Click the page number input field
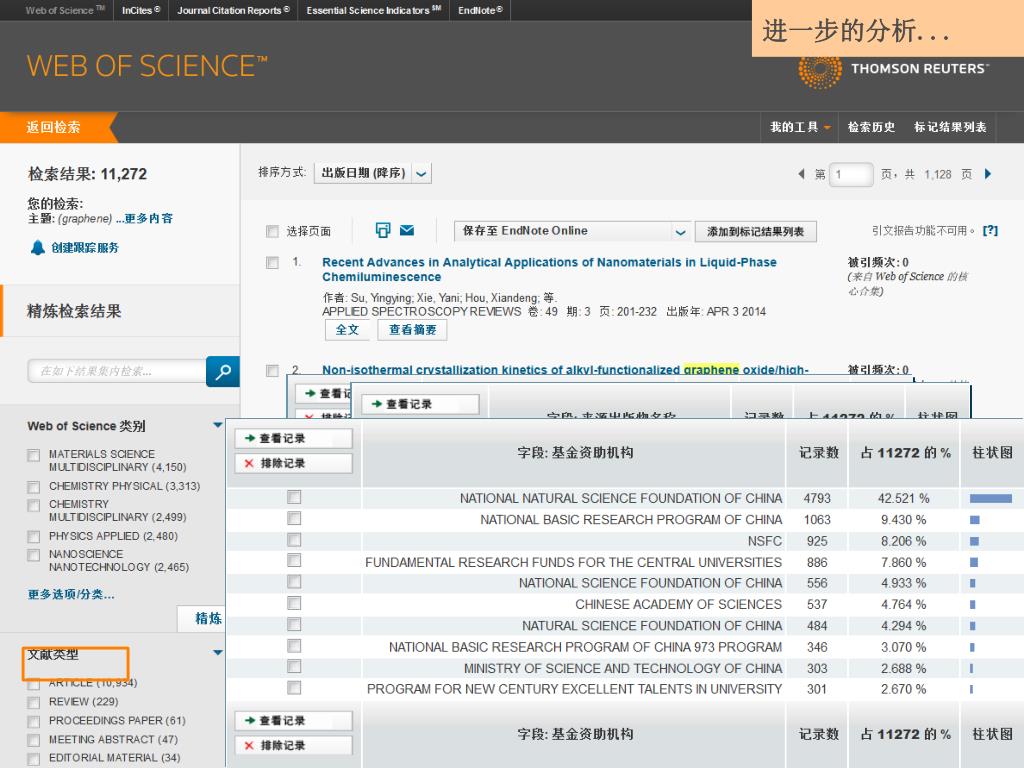The image size is (1024, 768). point(851,174)
